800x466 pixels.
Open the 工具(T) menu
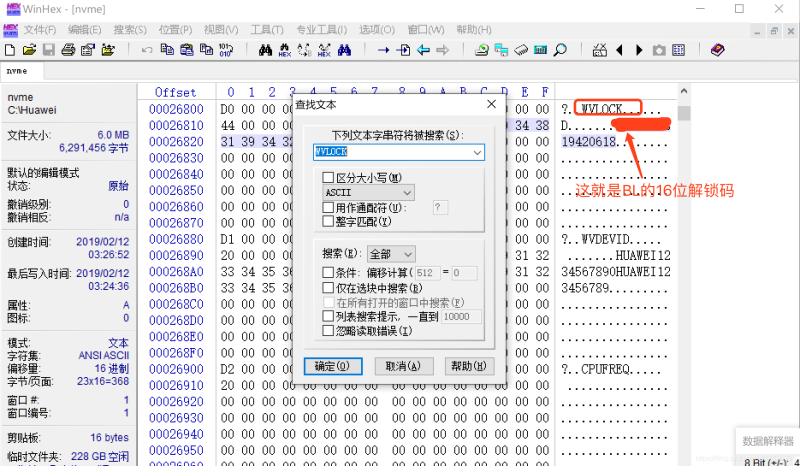[267, 30]
